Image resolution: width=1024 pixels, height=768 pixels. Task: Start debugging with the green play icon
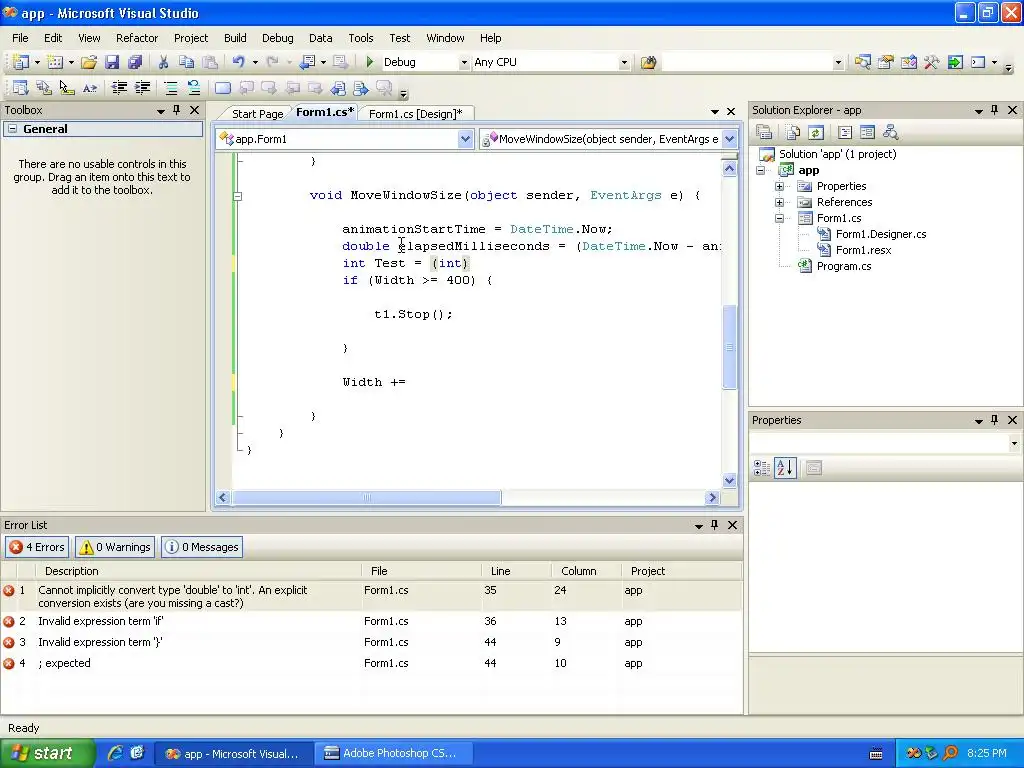[370, 62]
